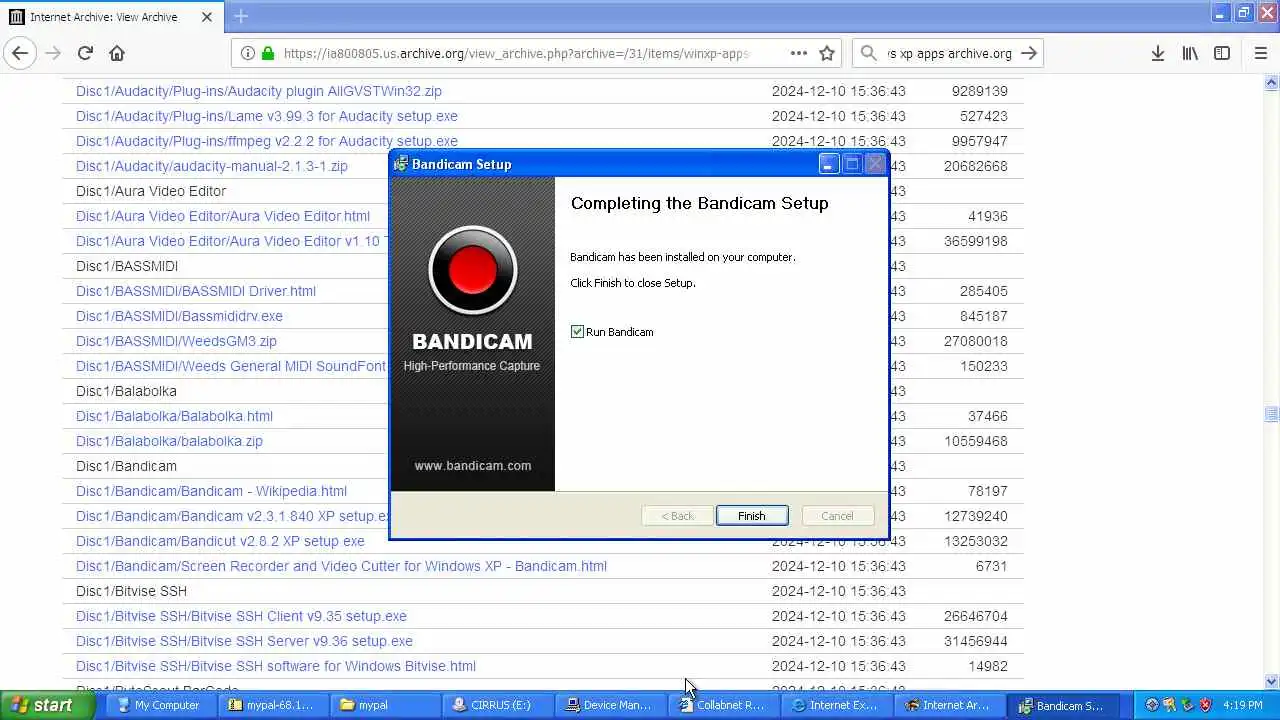Viewport: 1280px width, 720px height.
Task: Submit search with arrow button
Action: coord(1029,53)
